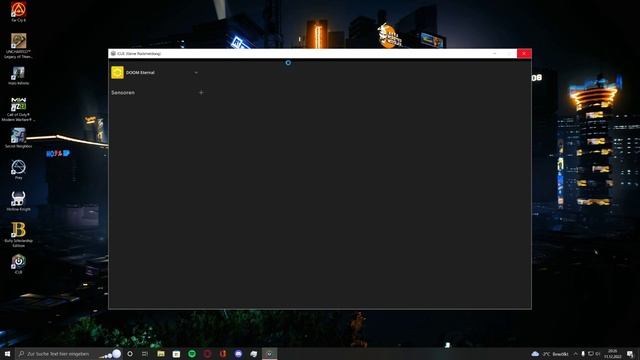Screen dimensions: 640x360
Task: Show hidden system tray icons
Action: [576, 353]
